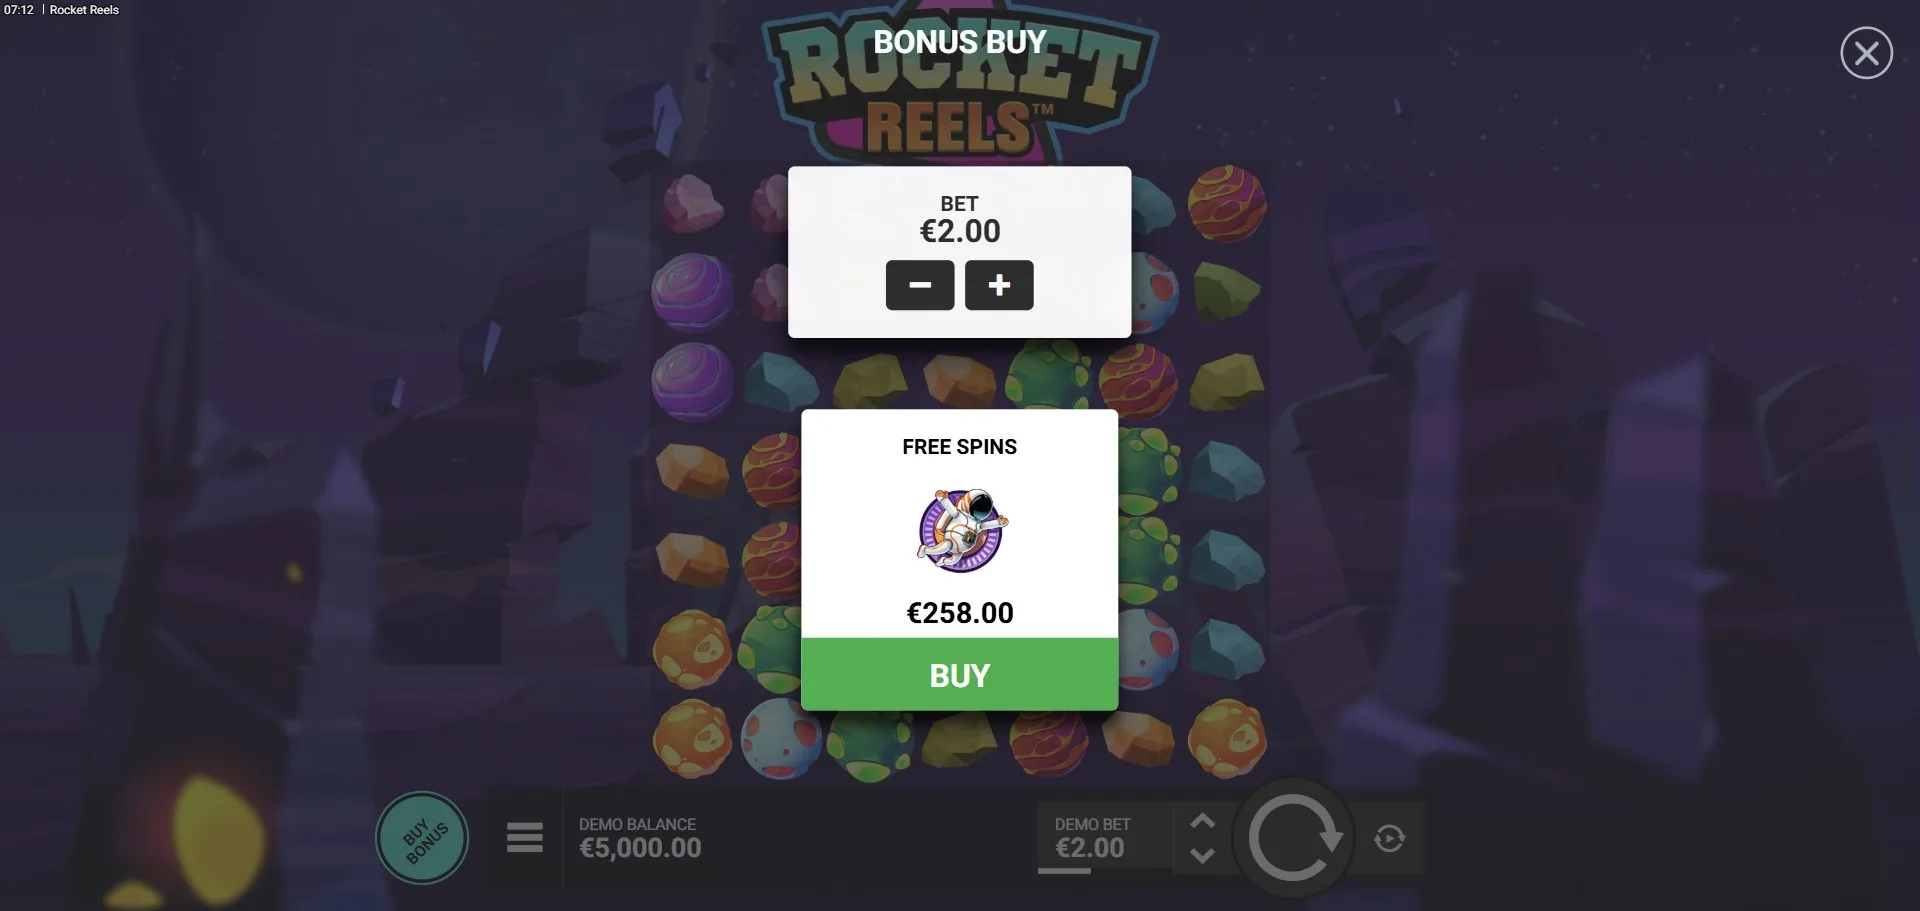This screenshot has height=911, width=1920.
Task: Click the top-right red striped planet symbol
Action: click(1227, 204)
